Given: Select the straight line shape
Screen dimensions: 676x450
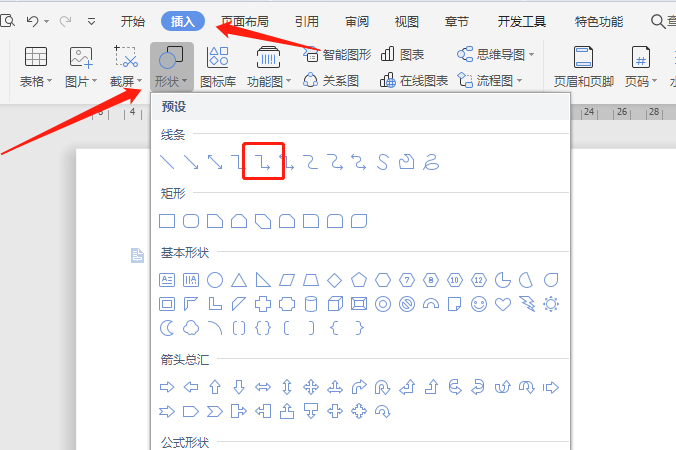Looking at the screenshot, I should click(x=167, y=162).
